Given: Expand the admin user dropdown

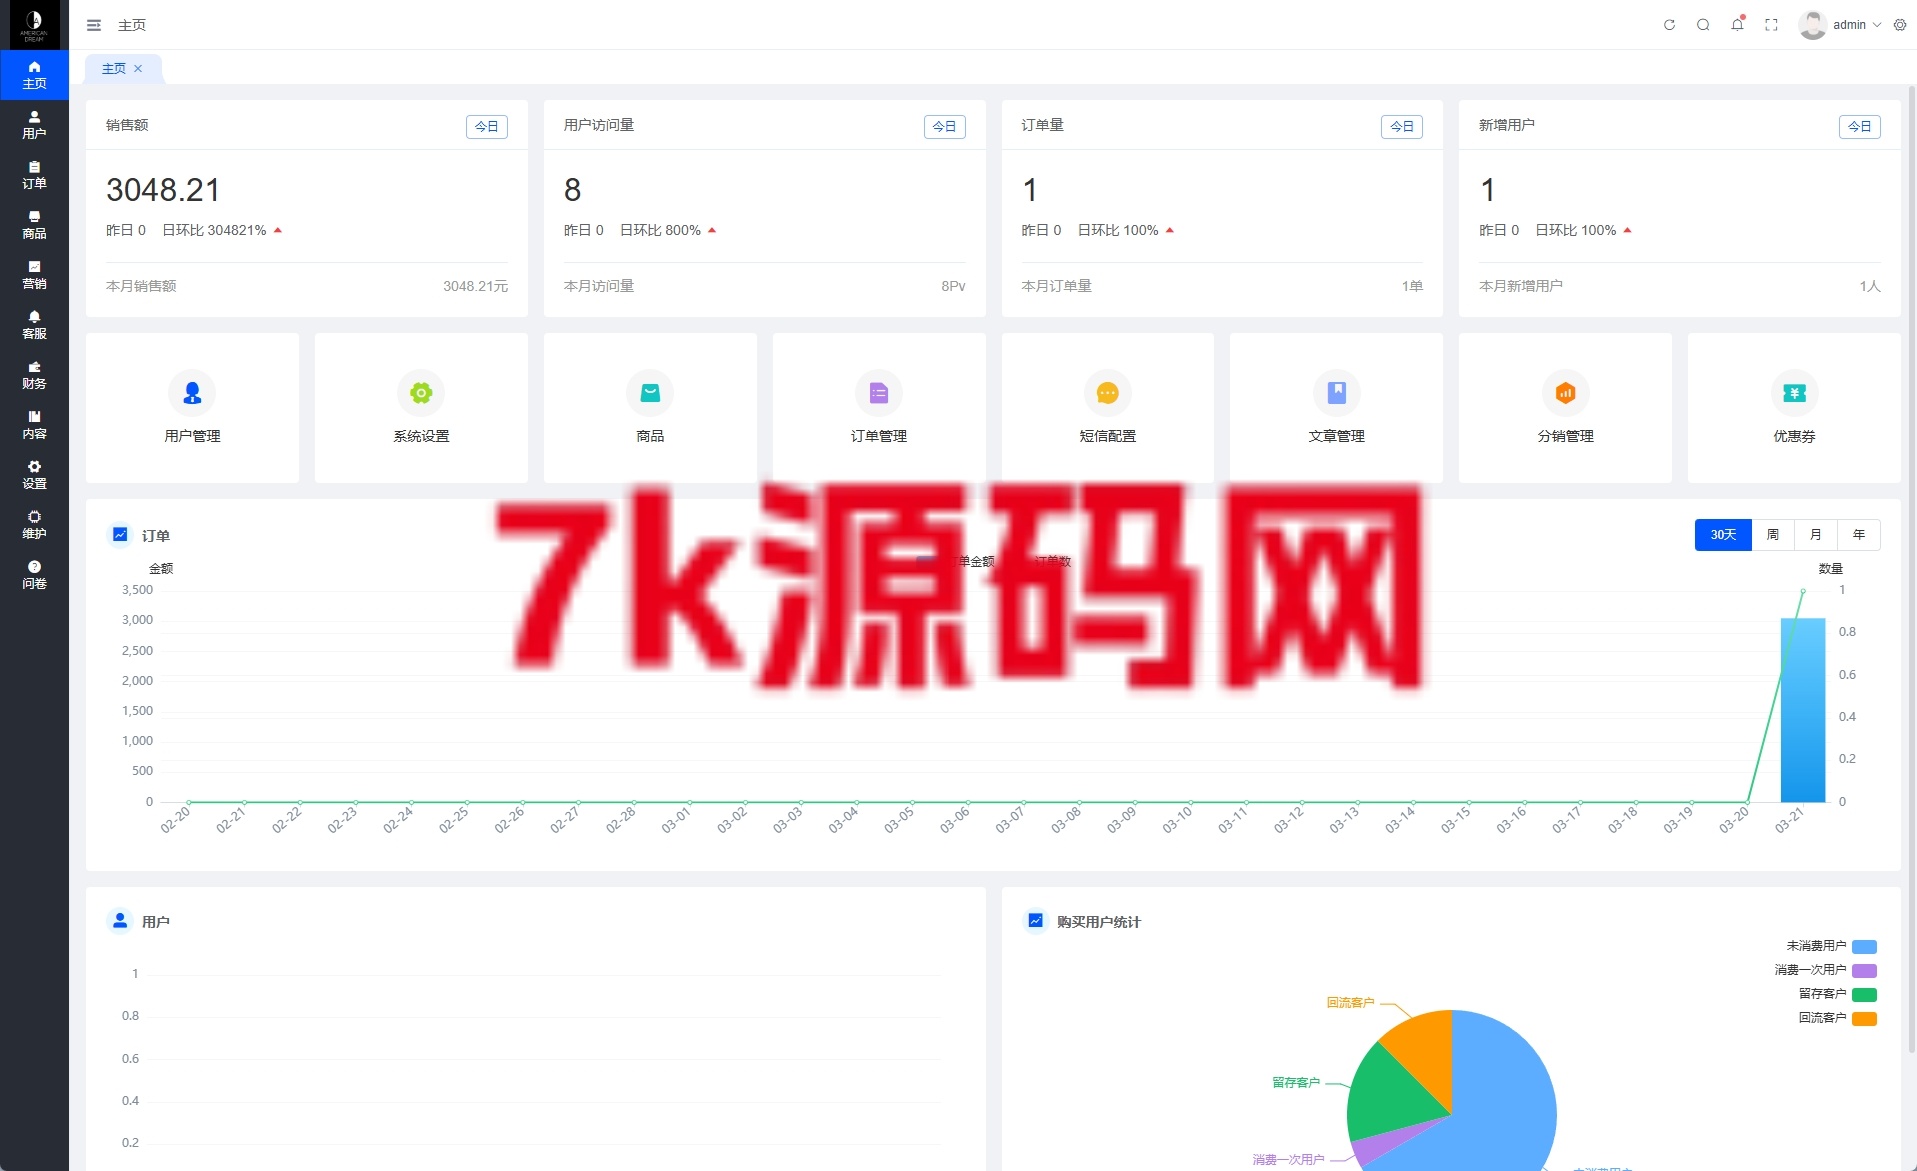Looking at the screenshot, I should click(1857, 25).
